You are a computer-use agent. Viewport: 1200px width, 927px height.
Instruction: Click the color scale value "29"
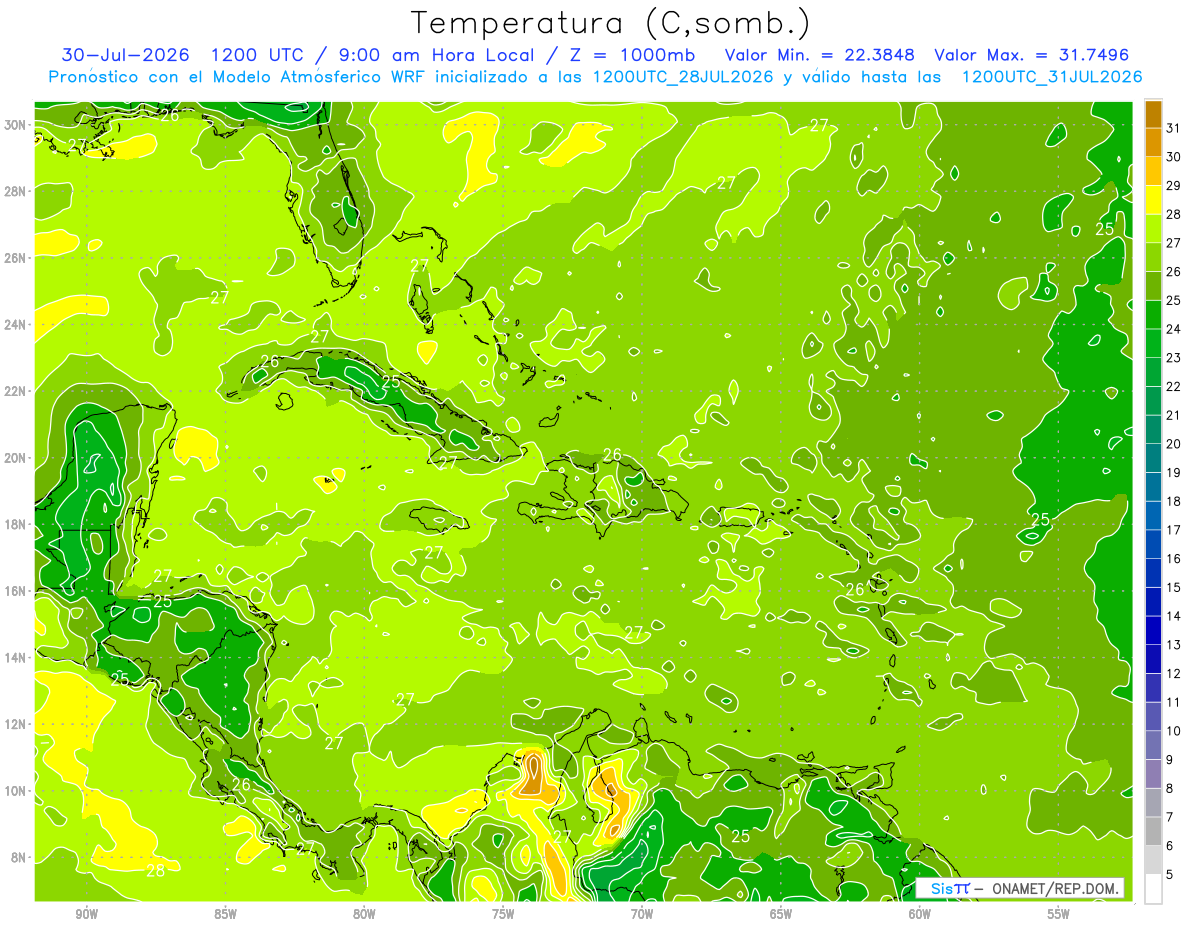(1174, 185)
